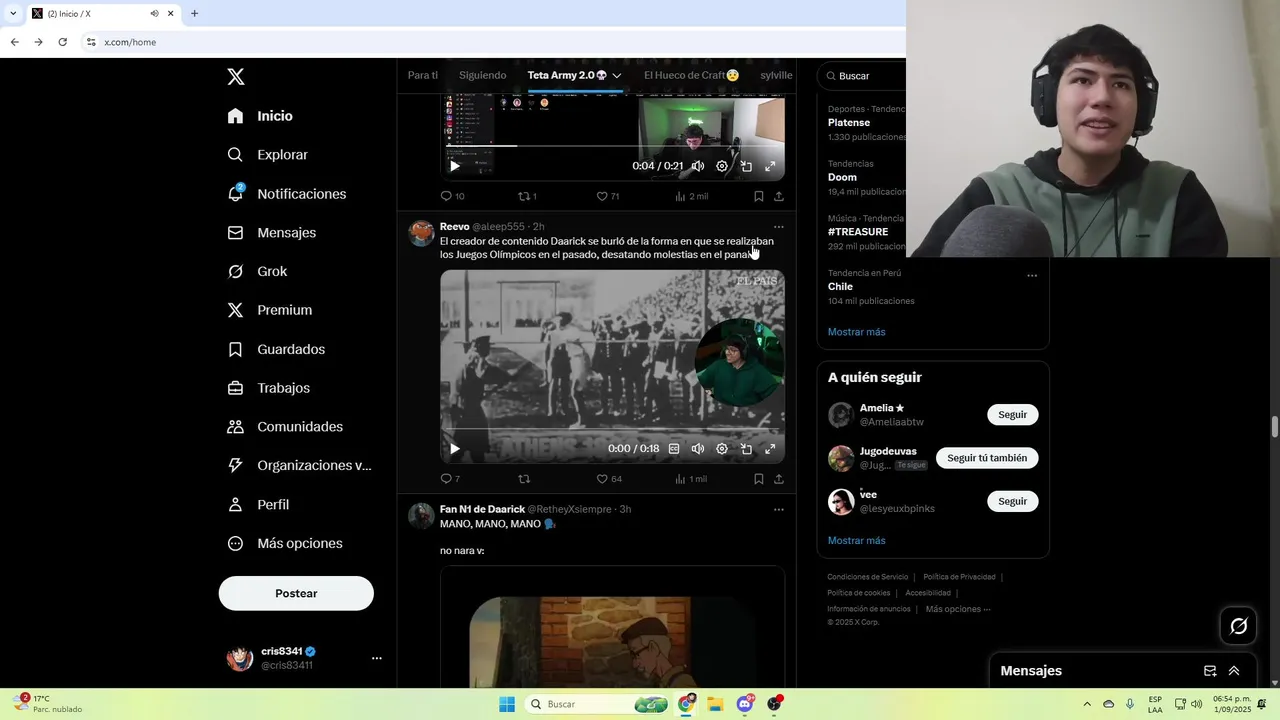Viewport: 1280px width, 720px height.
Task: Open the floating Grok button
Action: [x=1239, y=626]
